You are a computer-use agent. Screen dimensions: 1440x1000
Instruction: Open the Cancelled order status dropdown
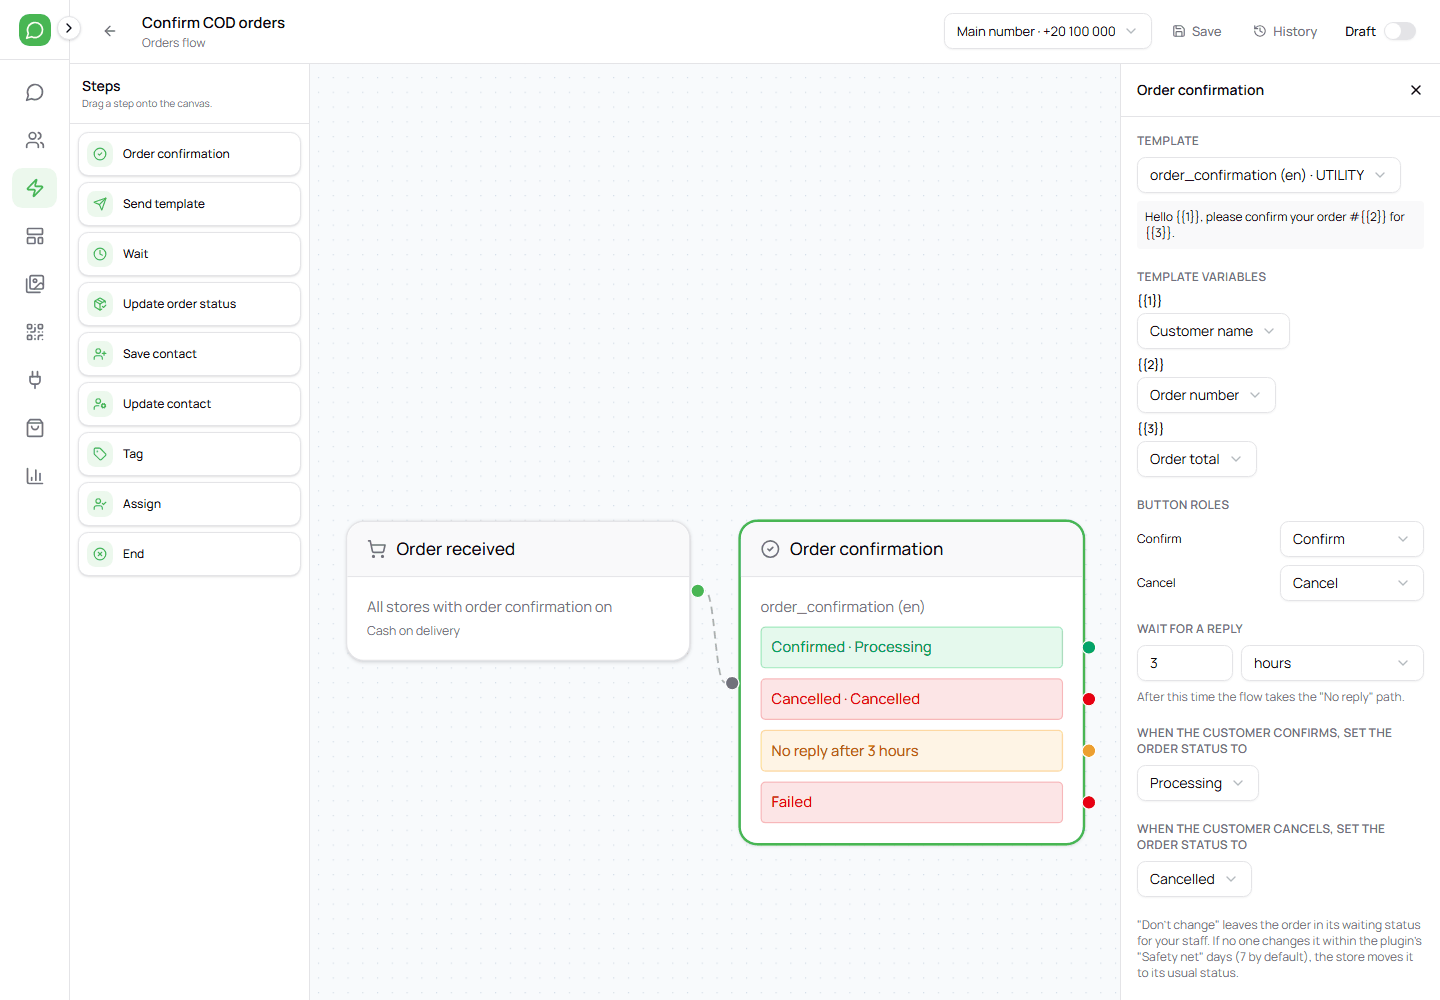[x=1194, y=879]
